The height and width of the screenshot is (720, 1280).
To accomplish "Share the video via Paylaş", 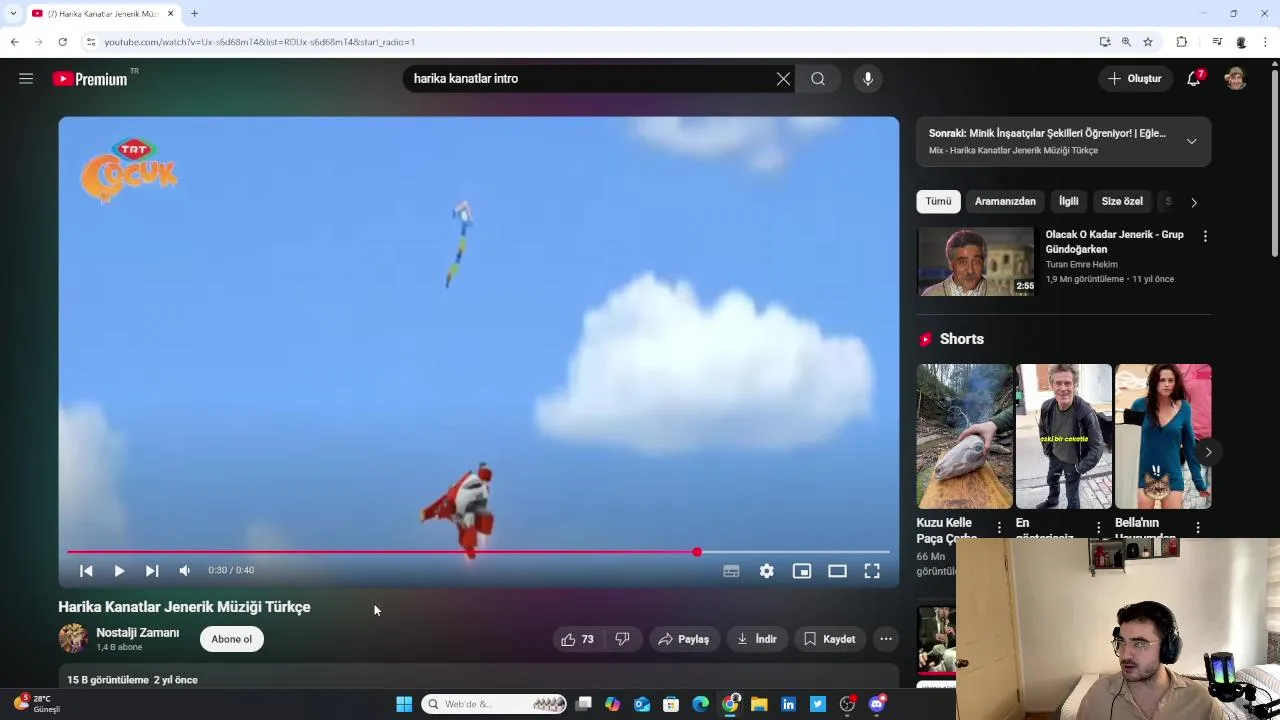I will point(684,639).
